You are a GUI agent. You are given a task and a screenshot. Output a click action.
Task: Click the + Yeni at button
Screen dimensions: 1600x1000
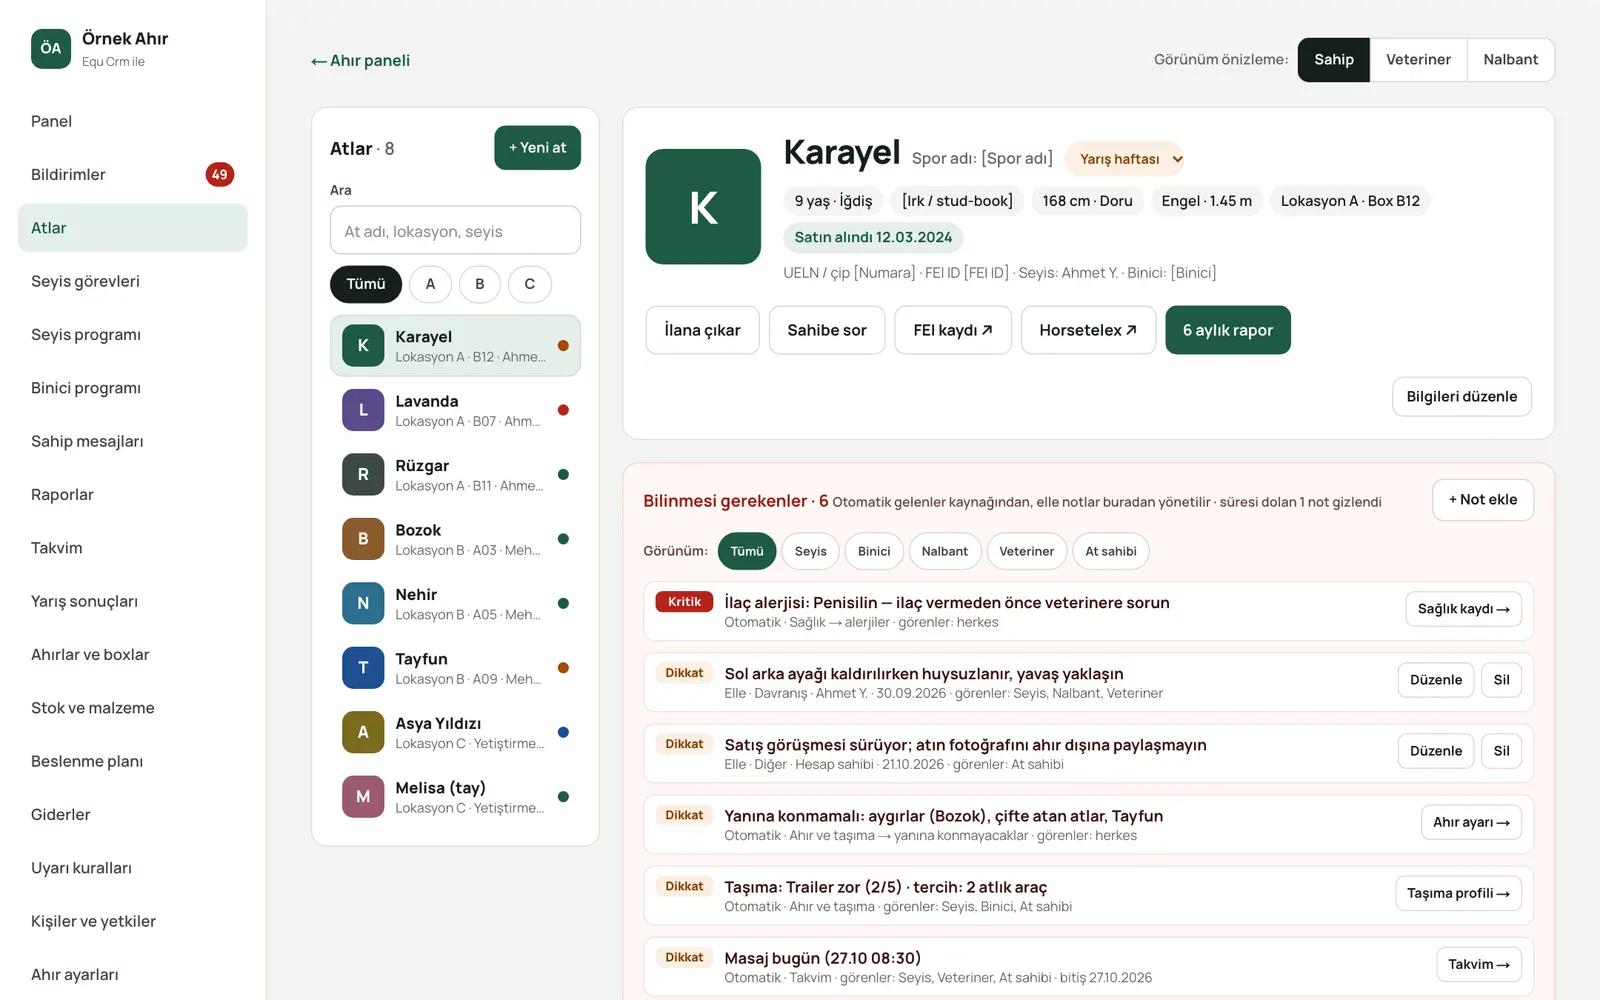[x=537, y=148]
